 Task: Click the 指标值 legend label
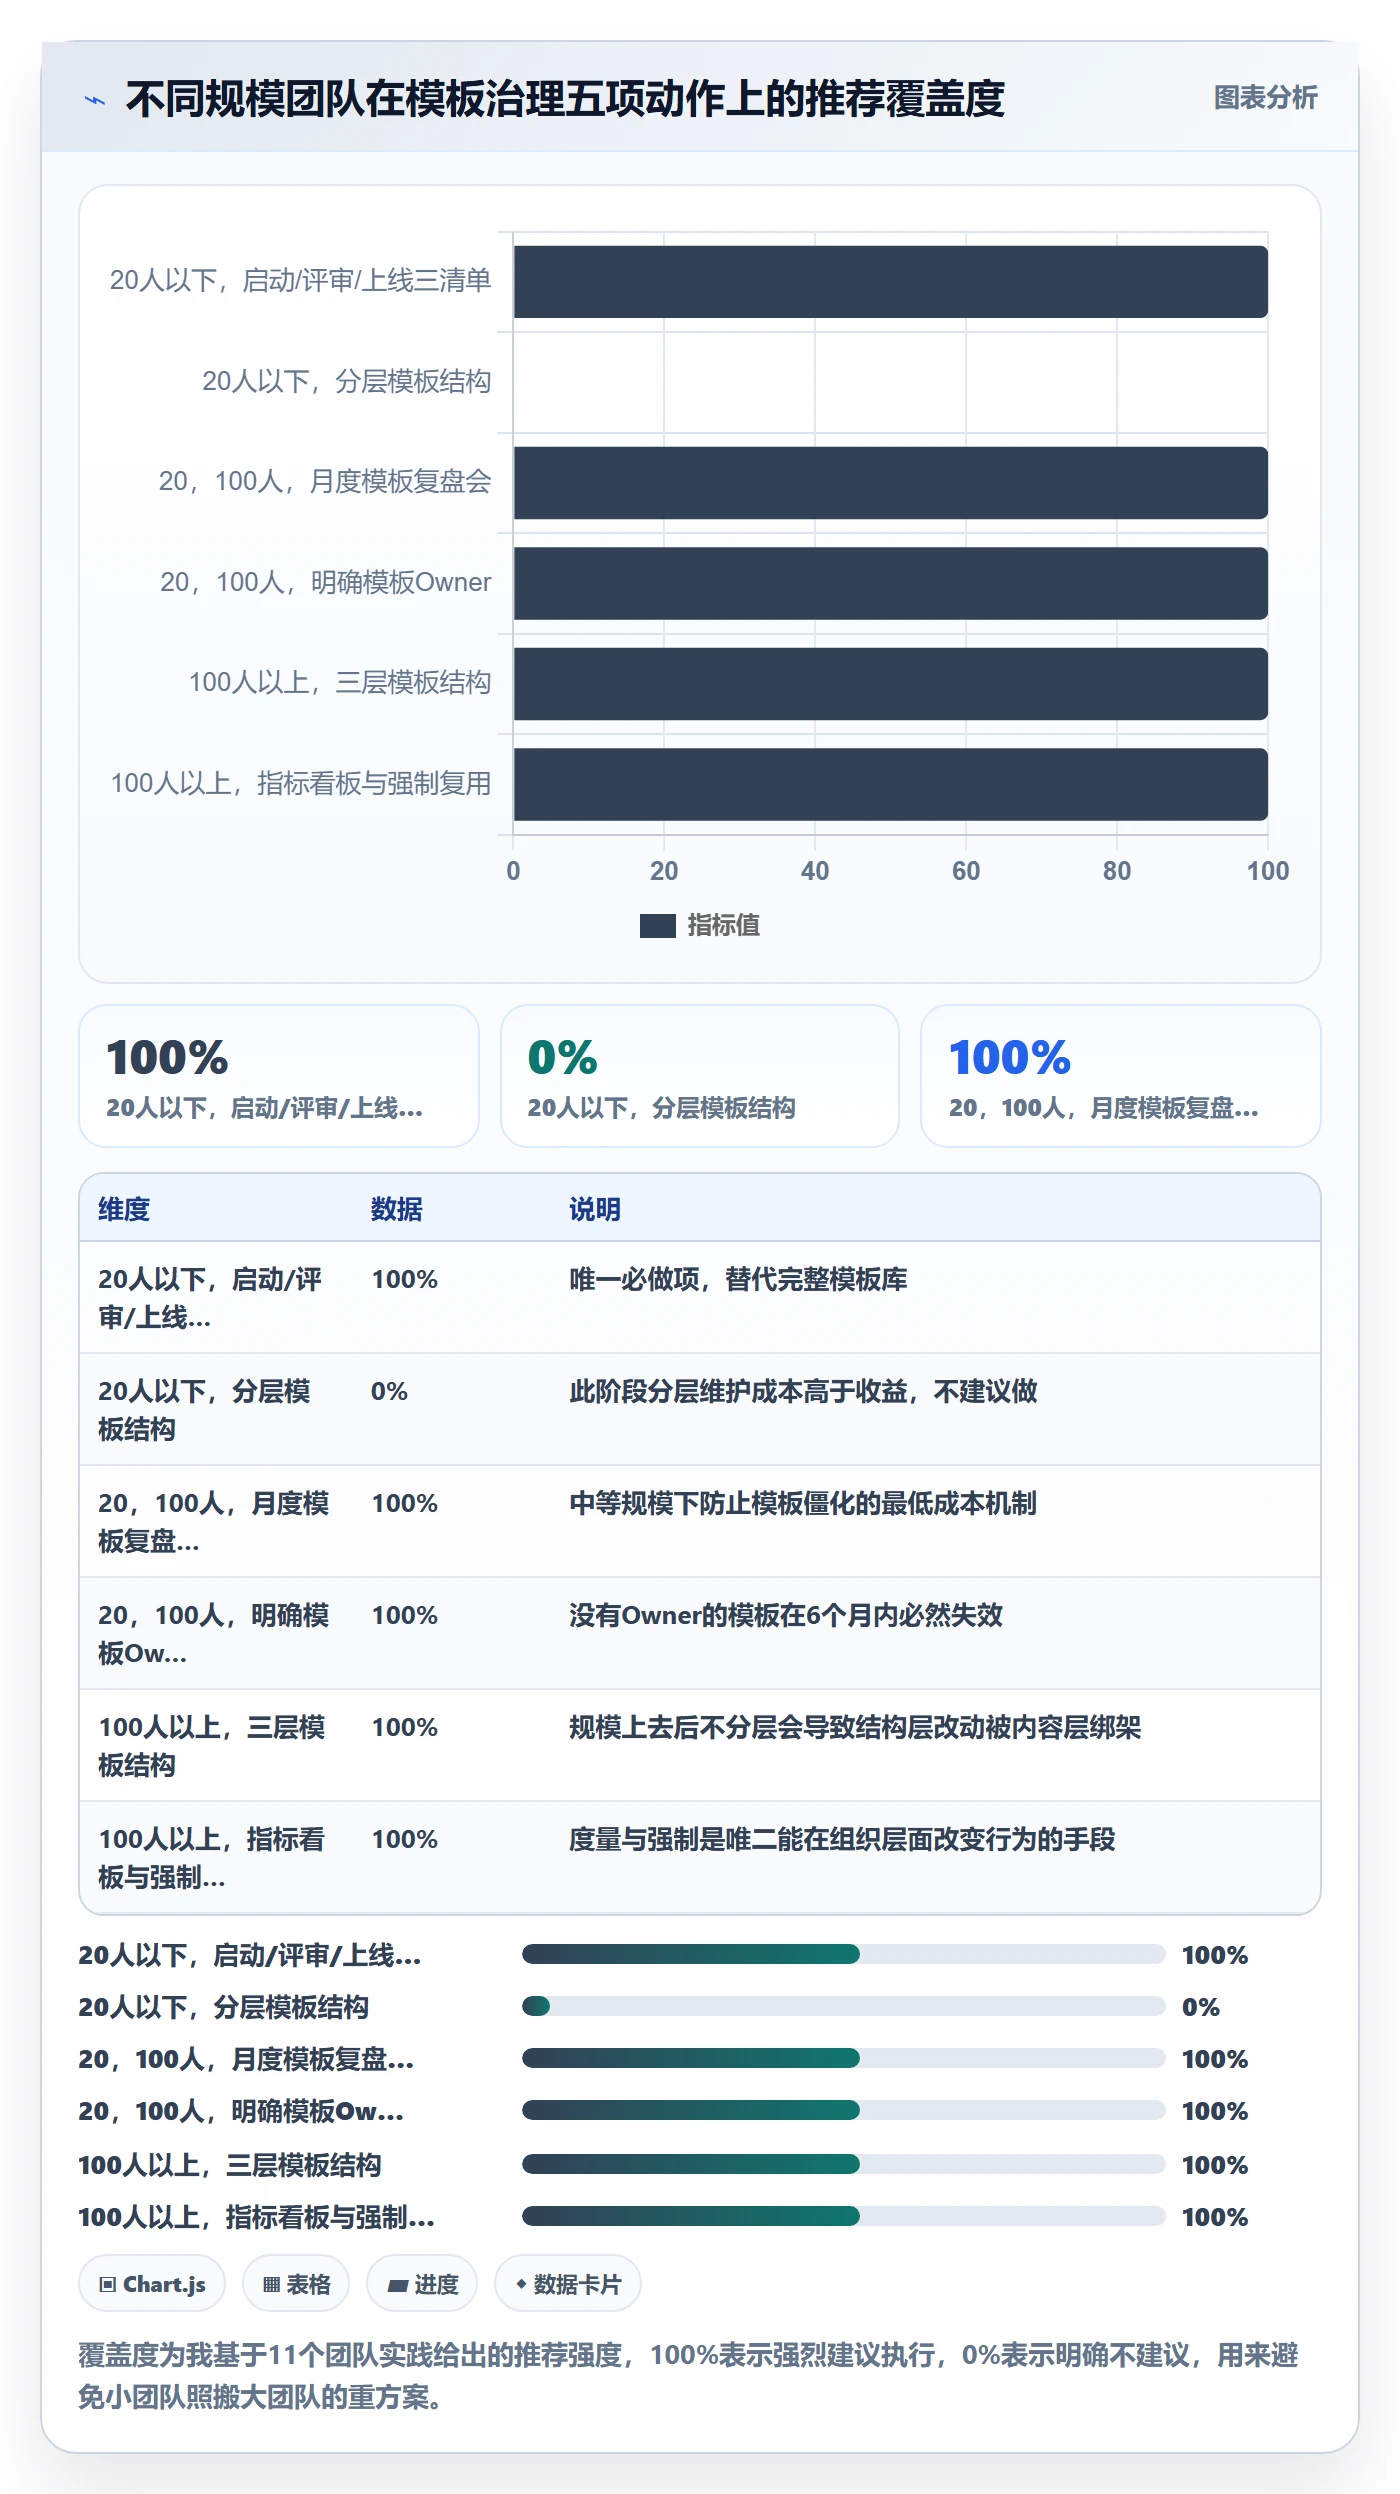pos(723,926)
